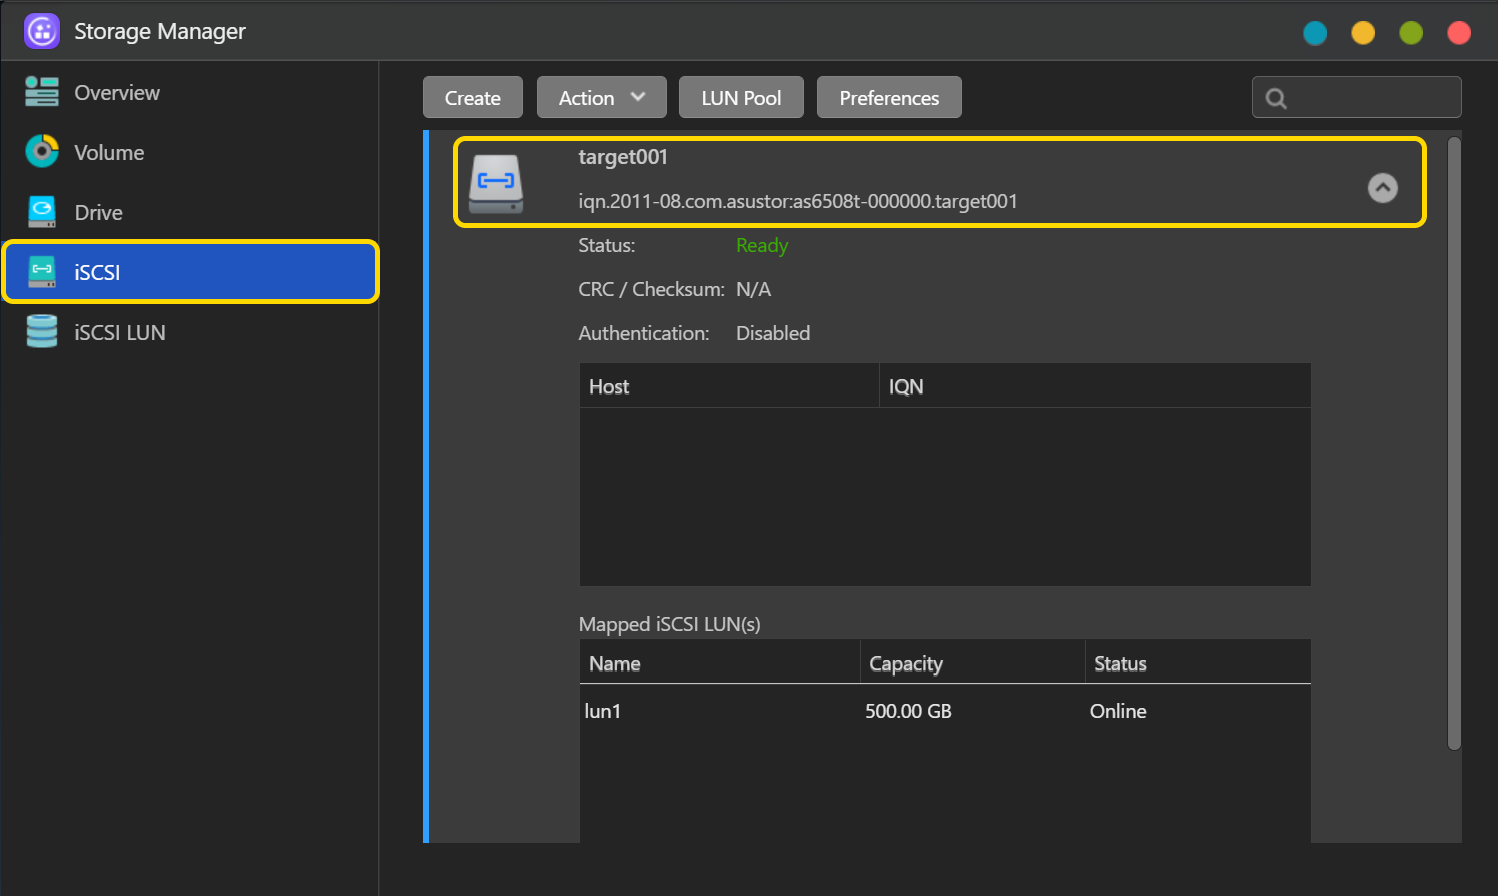This screenshot has width=1498, height=896.
Task: Click the Storage Manager app icon
Action: tap(42, 31)
